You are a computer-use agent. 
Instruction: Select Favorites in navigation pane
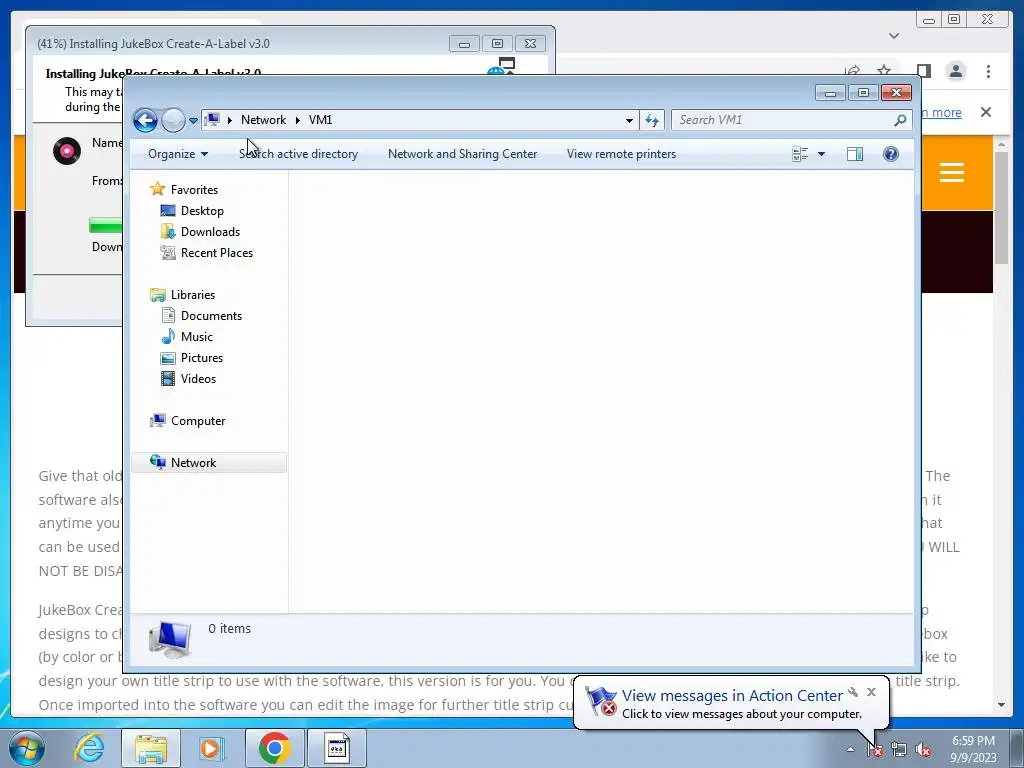194,189
